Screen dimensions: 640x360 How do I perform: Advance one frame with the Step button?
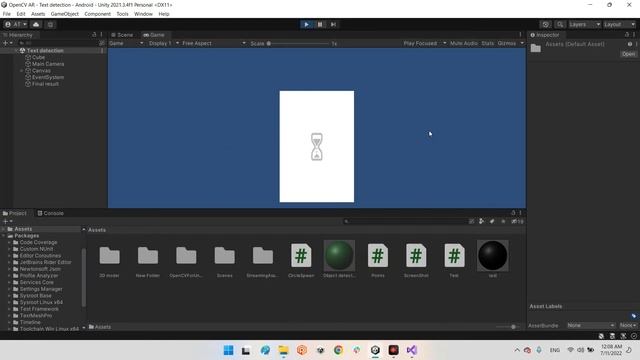tap(333, 24)
